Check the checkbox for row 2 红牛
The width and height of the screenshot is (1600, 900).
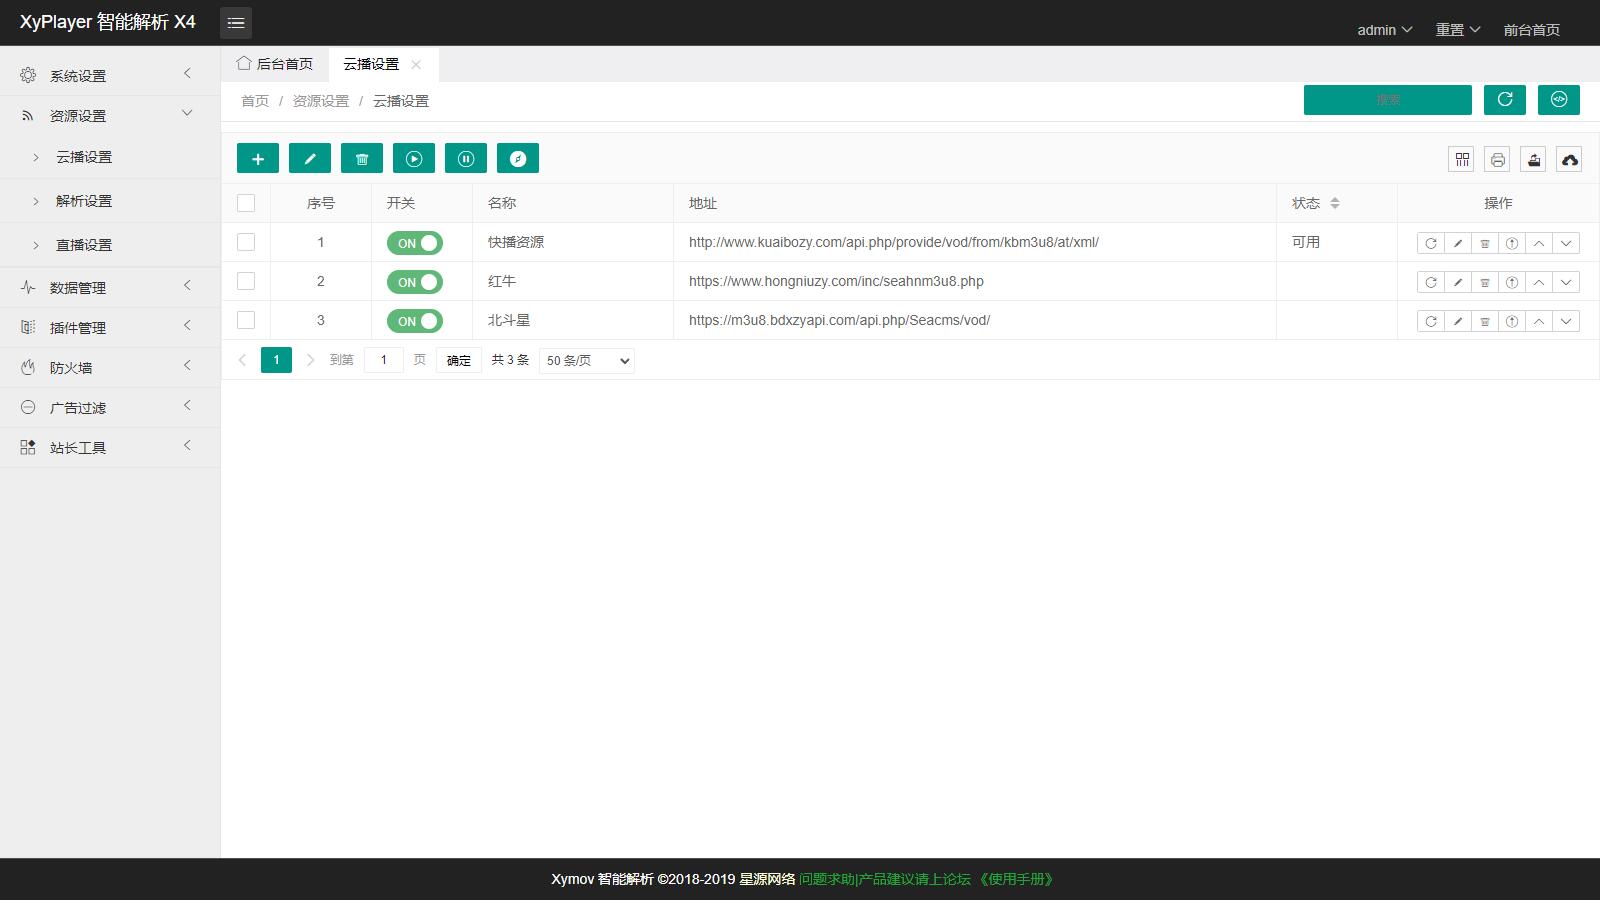pos(246,281)
